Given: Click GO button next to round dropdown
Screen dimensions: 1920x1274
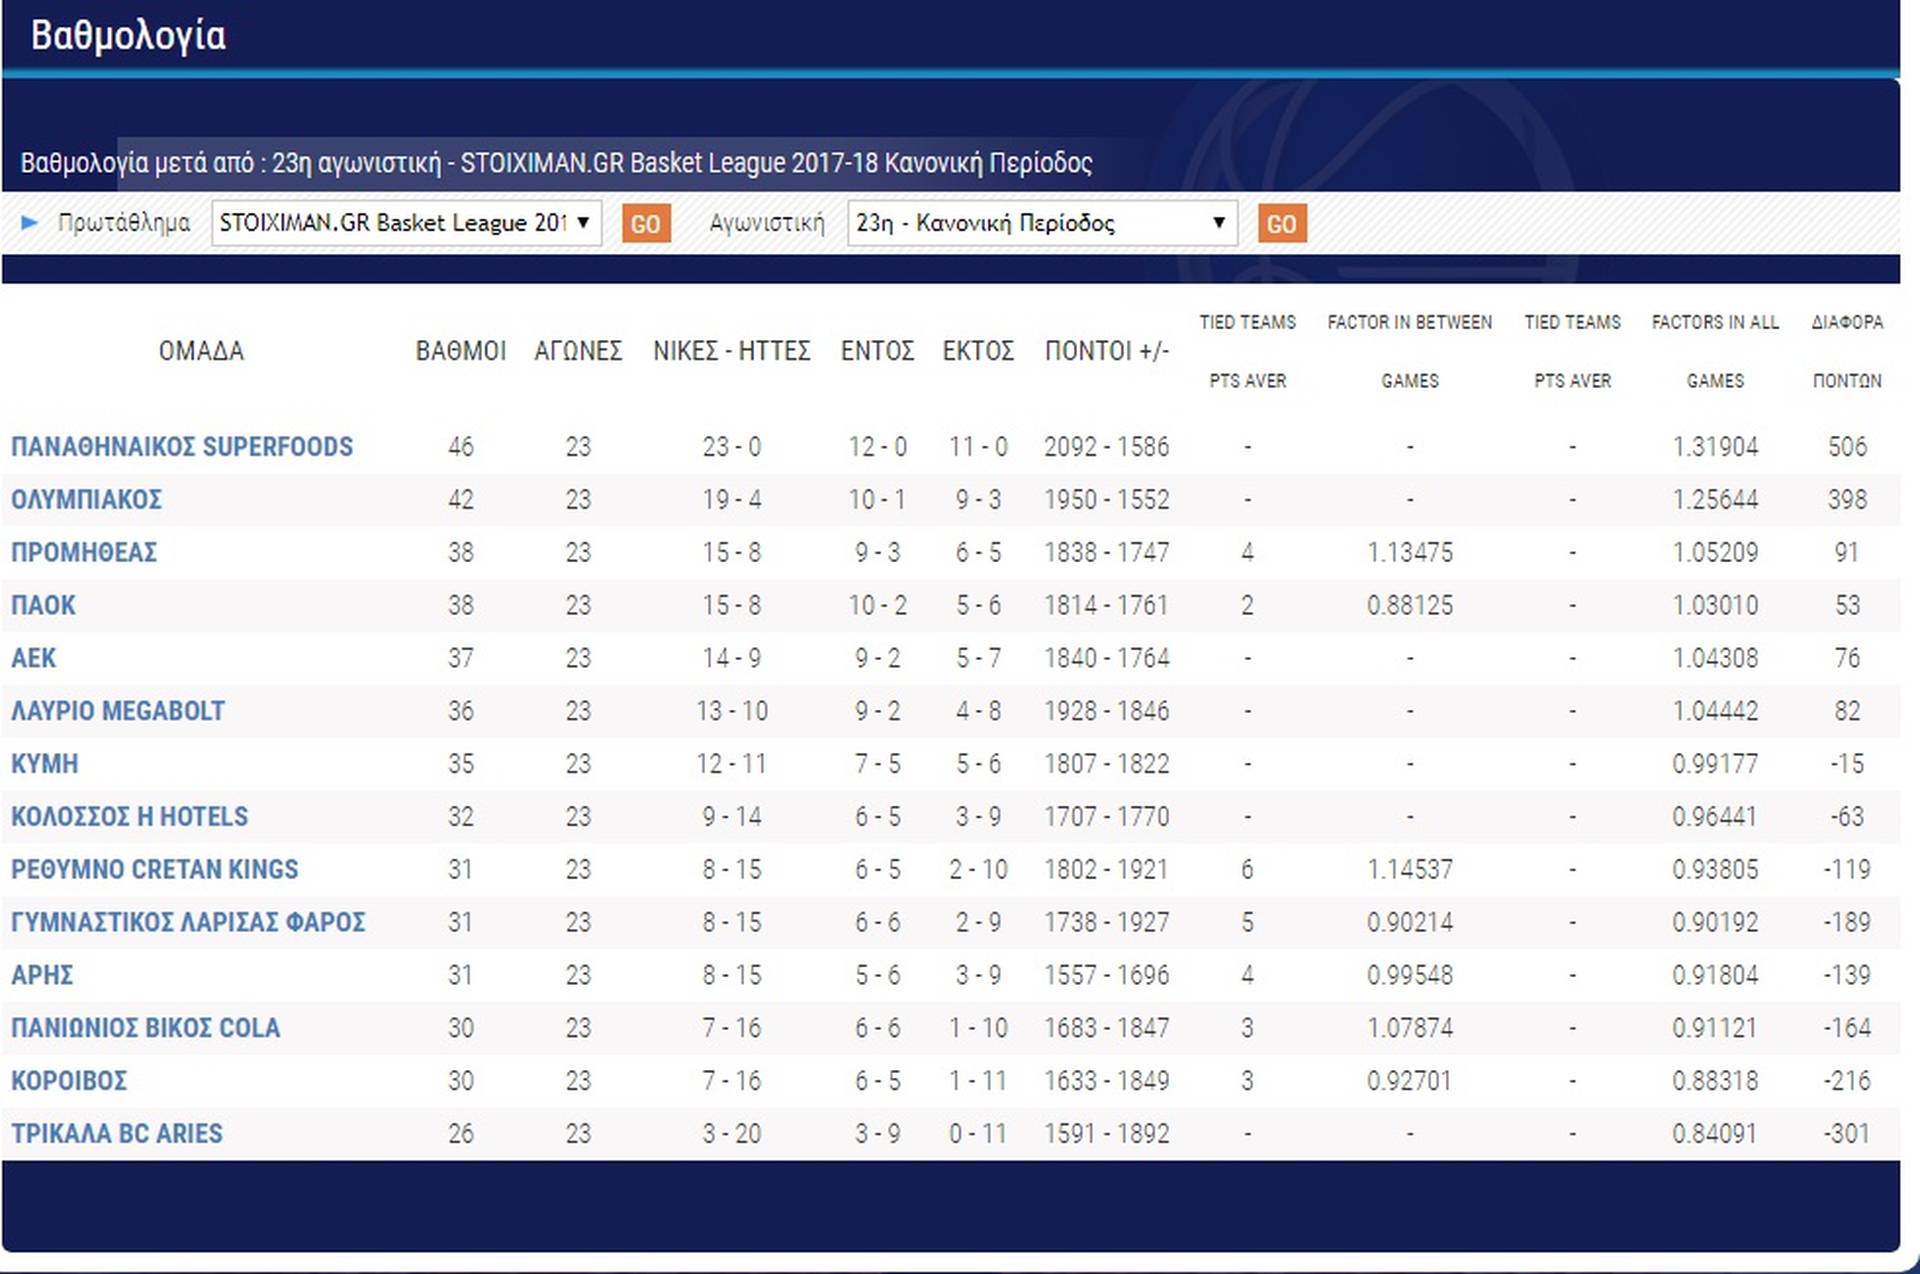Looking at the screenshot, I should tap(1281, 224).
